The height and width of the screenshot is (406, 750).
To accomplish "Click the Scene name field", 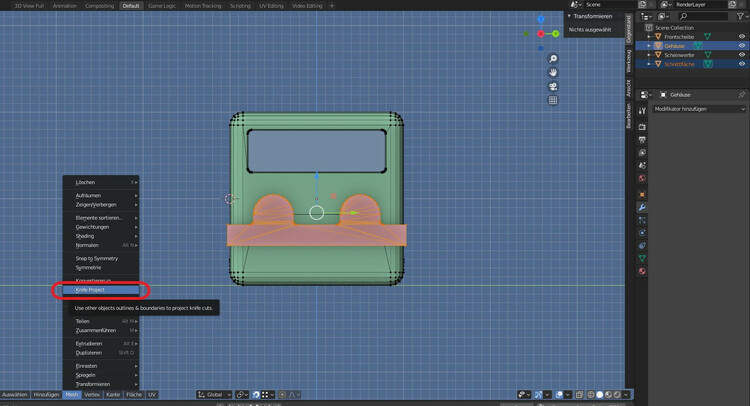I will pyautogui.click(x=605, y=5).
